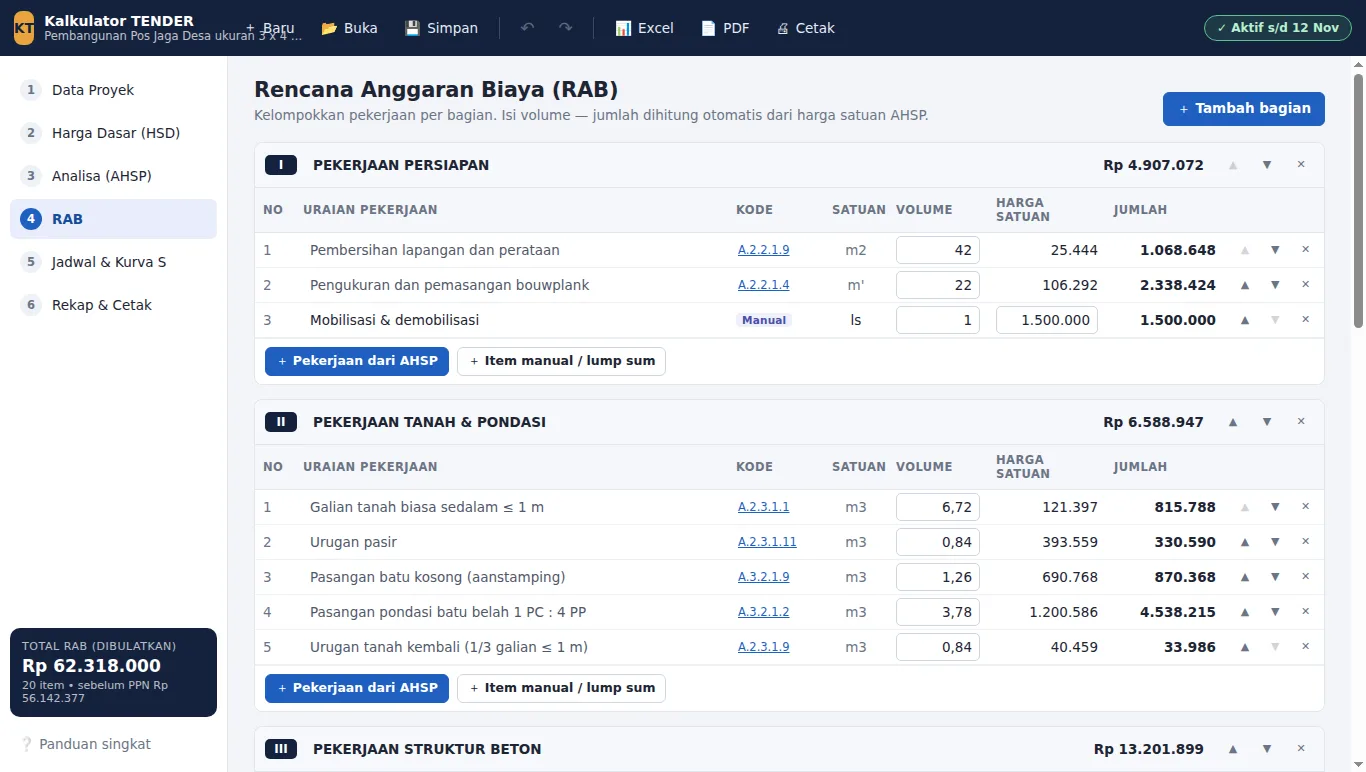
Task: Open the Panduan singkat guide
Action: tap(86, 744)
